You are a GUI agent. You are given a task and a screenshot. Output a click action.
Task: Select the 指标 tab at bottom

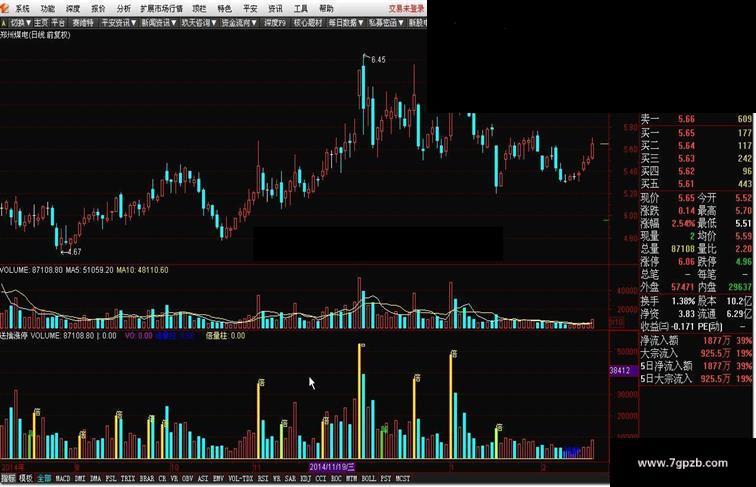8,478
